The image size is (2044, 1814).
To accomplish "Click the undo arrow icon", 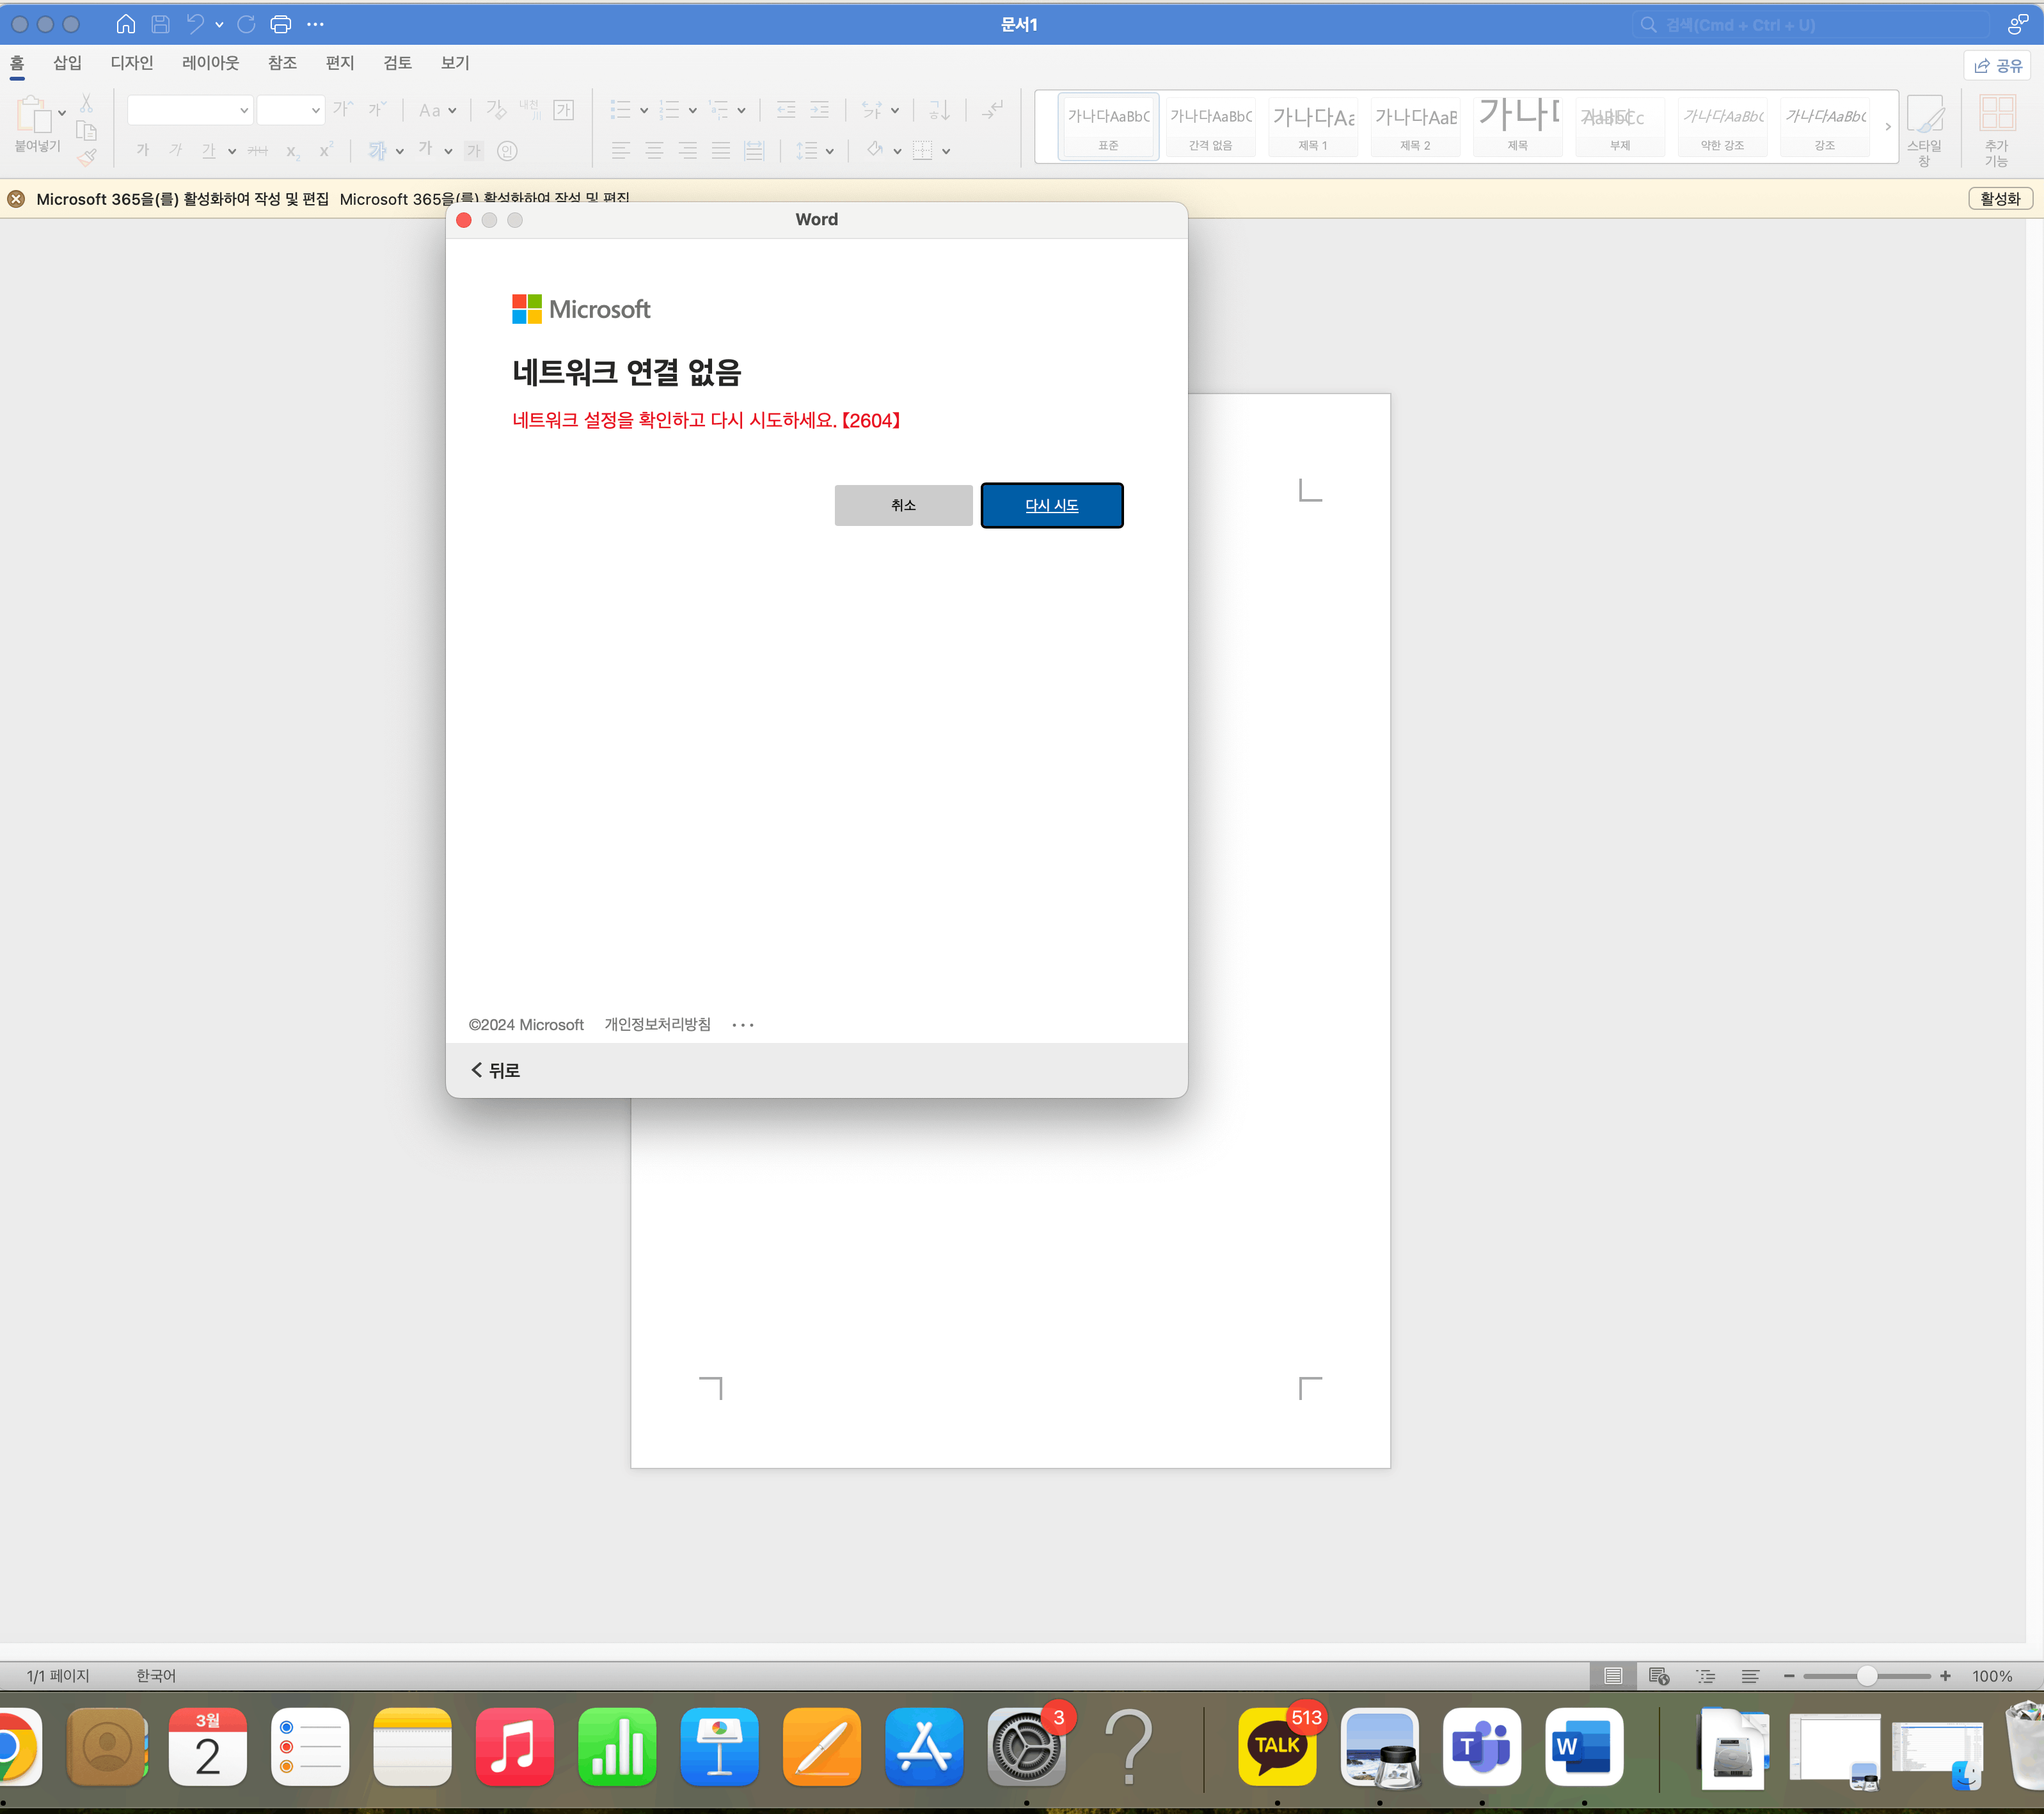I will click(x=195, y=24).
